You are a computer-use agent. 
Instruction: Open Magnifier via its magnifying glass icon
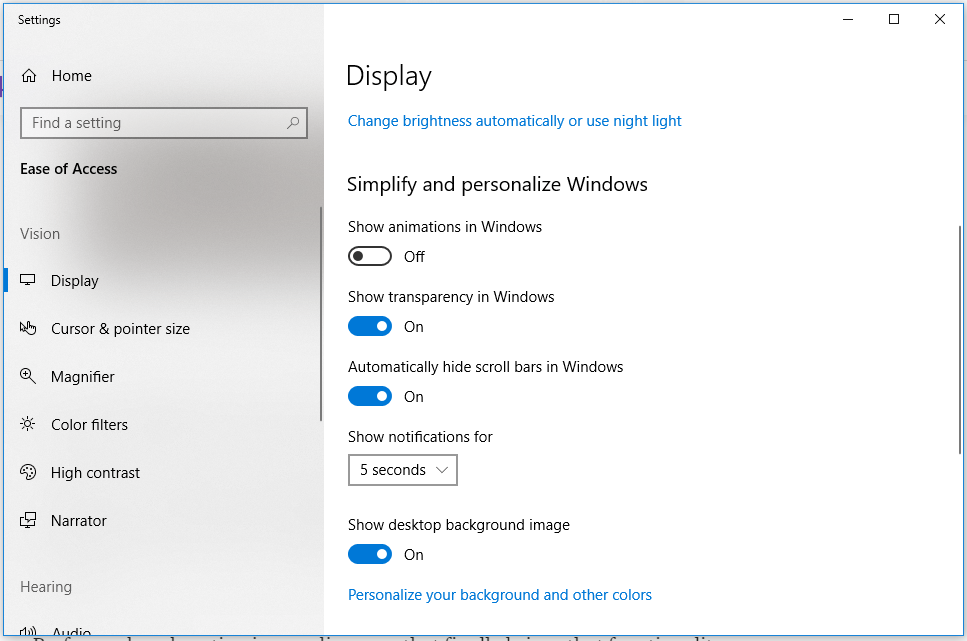pos(27,376)
